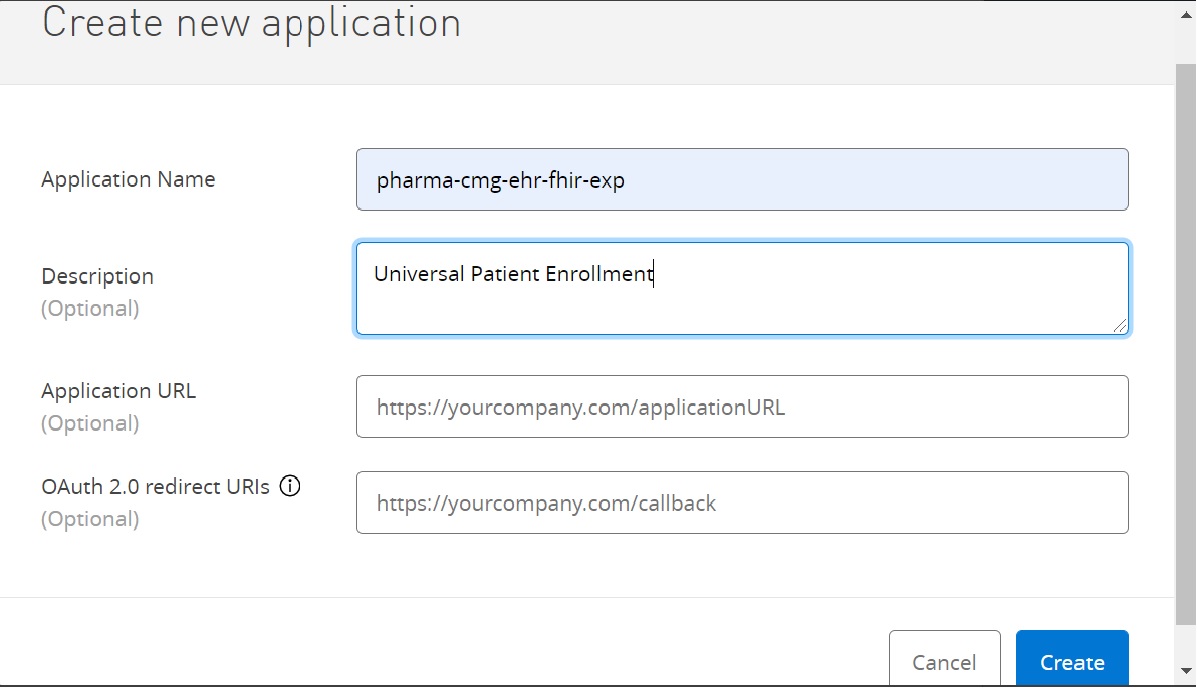1197x689 pixels.
Task: Click the OAuth 2.0 redirect URIs label
Action: pyautogui.click(x=156, y=487)
